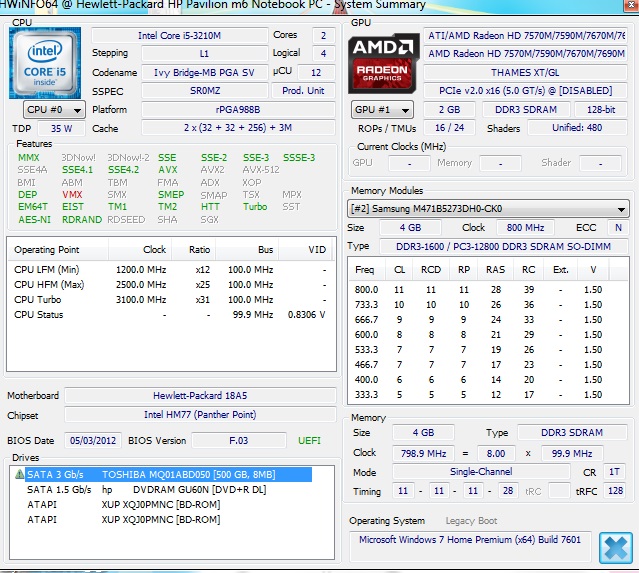Click the Legacy Boot label

471,521
